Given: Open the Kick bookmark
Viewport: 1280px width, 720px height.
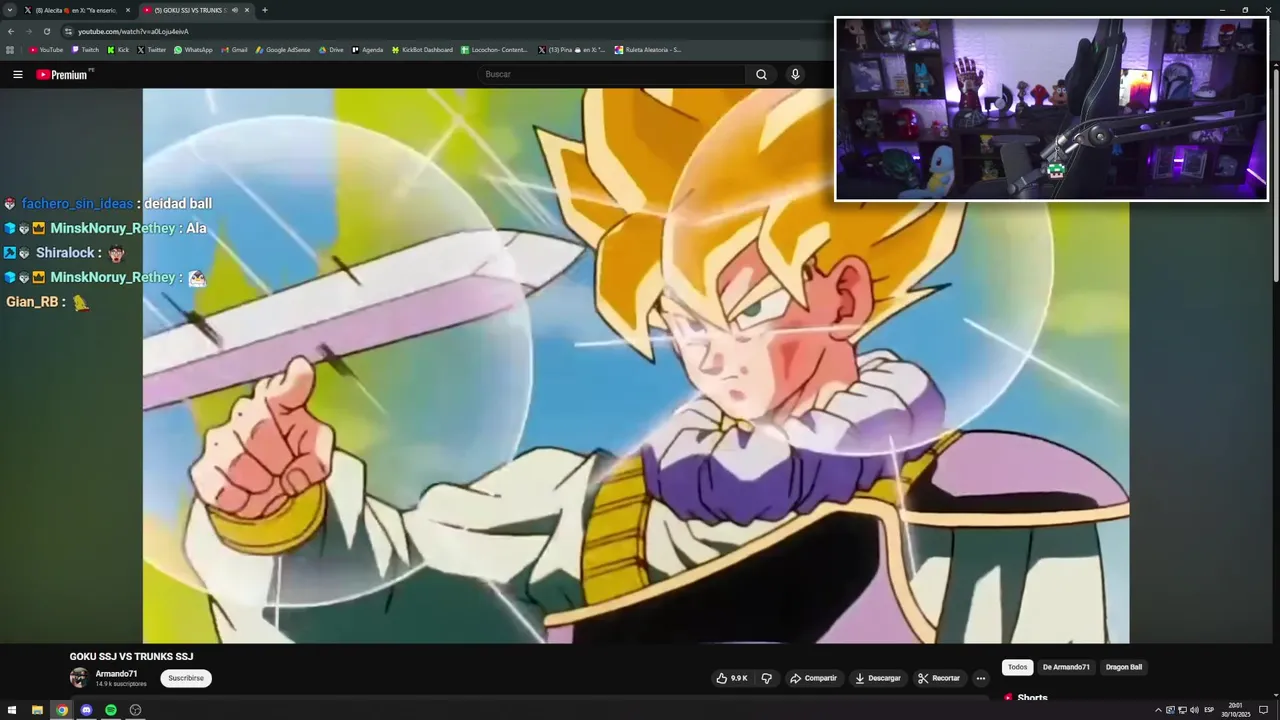Looking at the screenshot, I should (x=118, y=50).
